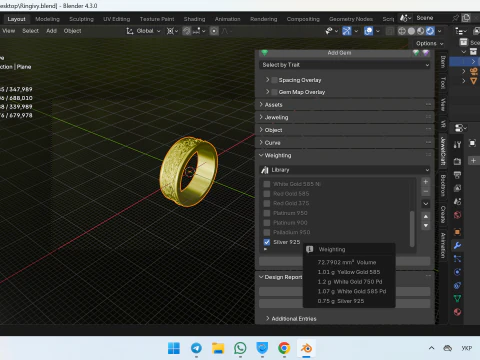Image resolution: width=480 pixels, height=360 pixels.
Task: Toggle viewport gizmos display
Action: [x=347, y=31]
